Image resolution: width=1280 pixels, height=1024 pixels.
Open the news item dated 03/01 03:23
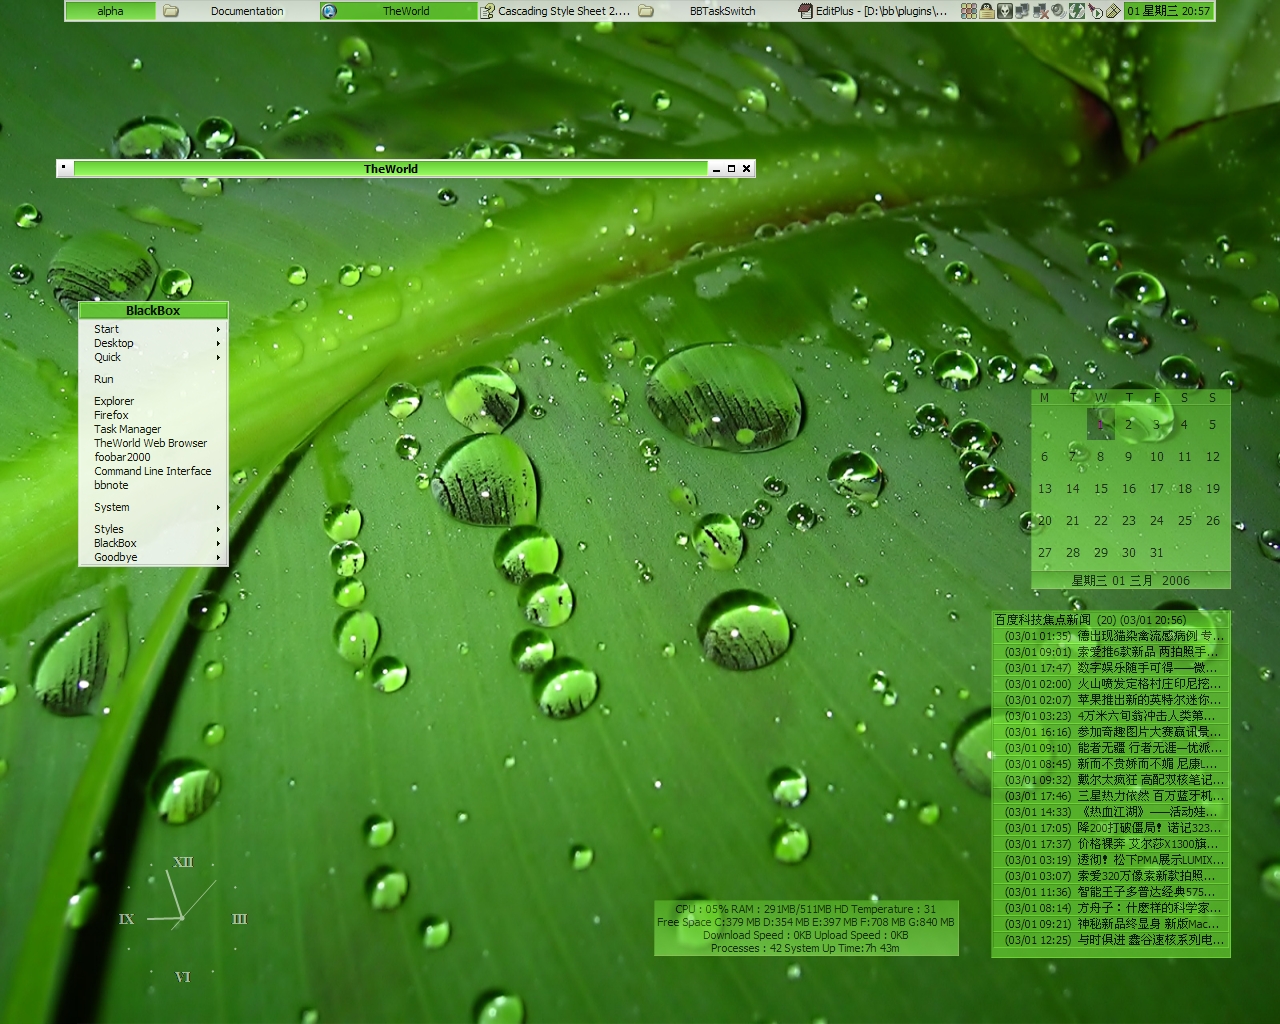[1110, 716]
